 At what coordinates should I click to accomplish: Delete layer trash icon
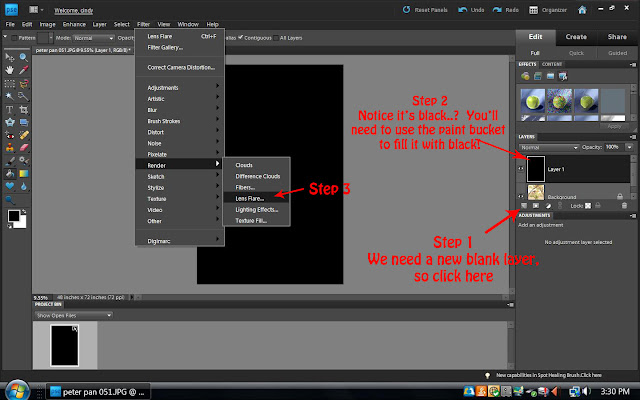click(x=624, y=206)
